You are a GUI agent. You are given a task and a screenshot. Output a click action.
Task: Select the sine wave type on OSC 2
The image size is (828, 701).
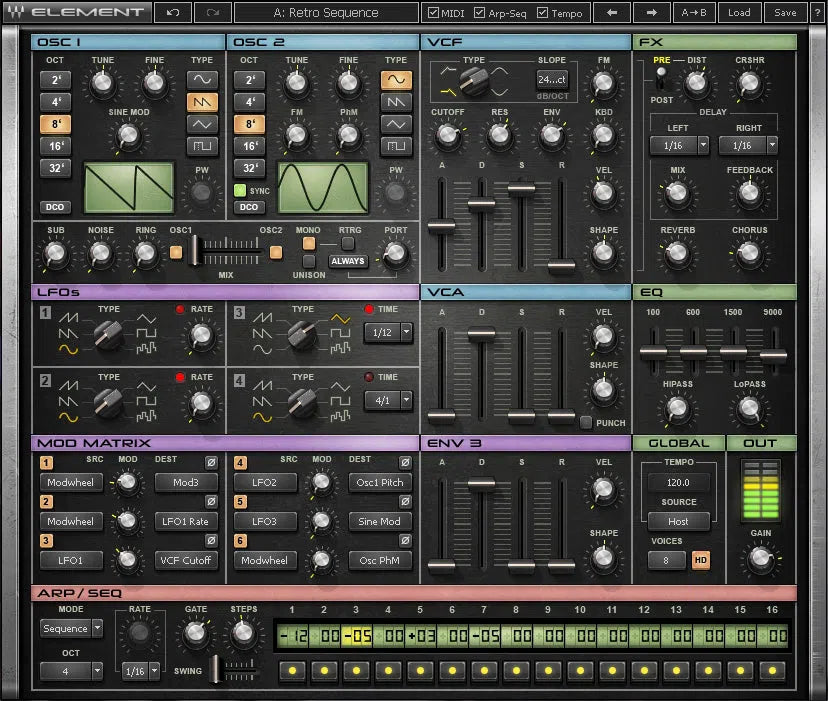(x=397, y=80)
